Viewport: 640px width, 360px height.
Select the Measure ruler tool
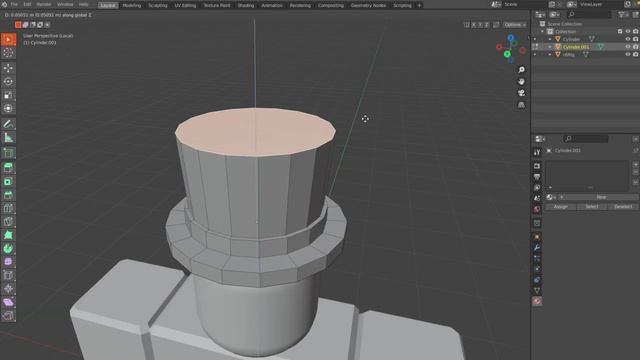8,138
